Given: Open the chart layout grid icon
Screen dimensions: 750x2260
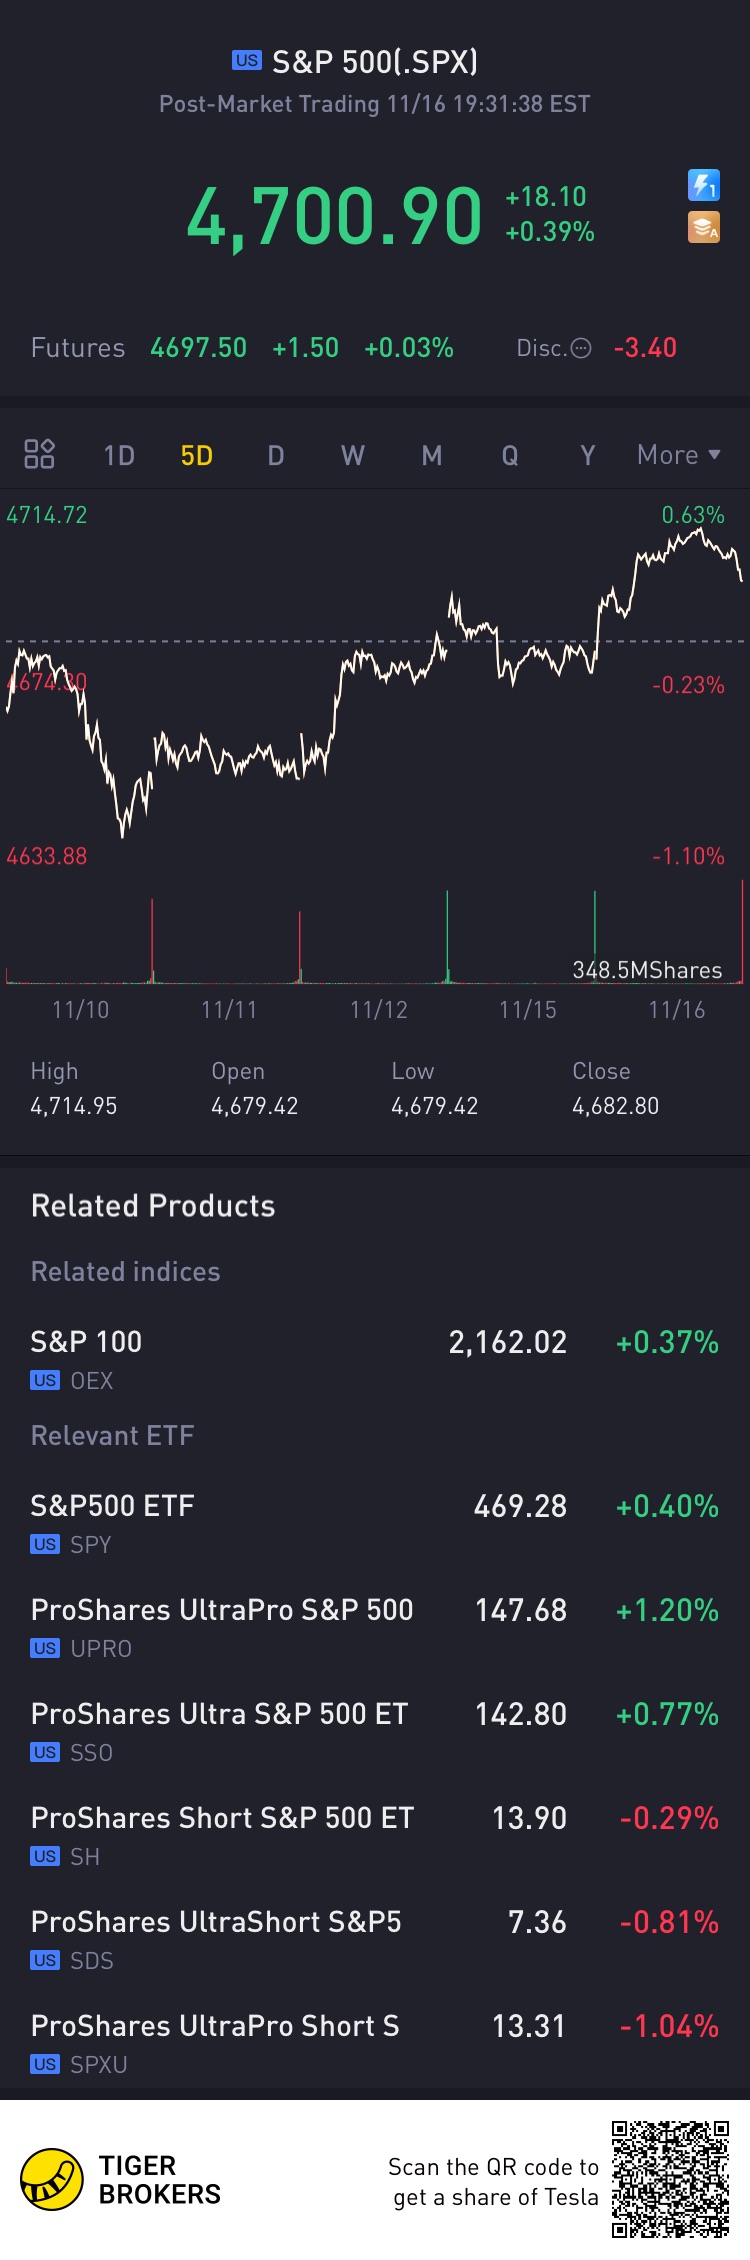Looking at the screenshot, I should (39, 455).
